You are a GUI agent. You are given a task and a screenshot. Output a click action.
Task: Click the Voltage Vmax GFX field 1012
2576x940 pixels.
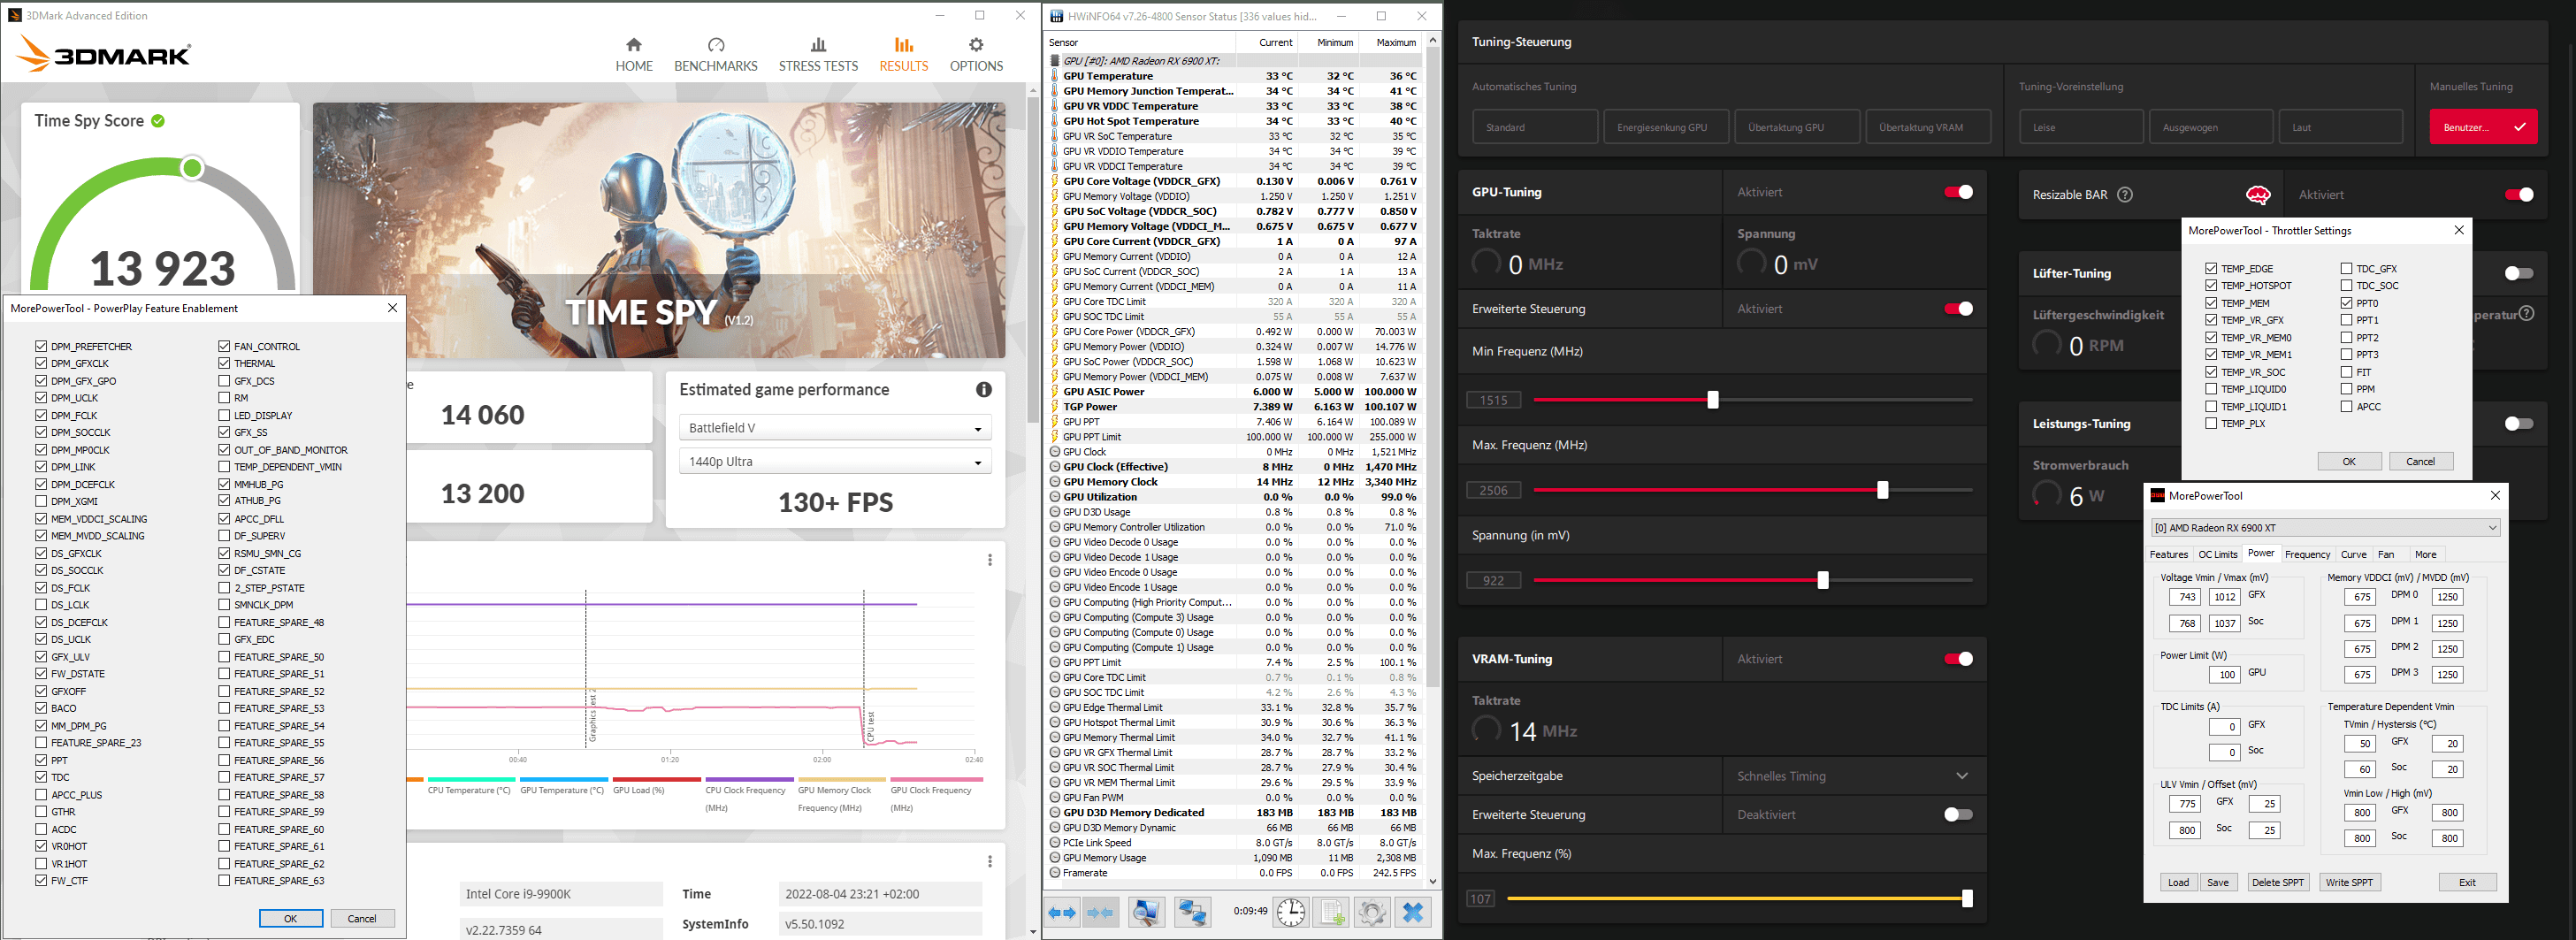point(2224,597)
